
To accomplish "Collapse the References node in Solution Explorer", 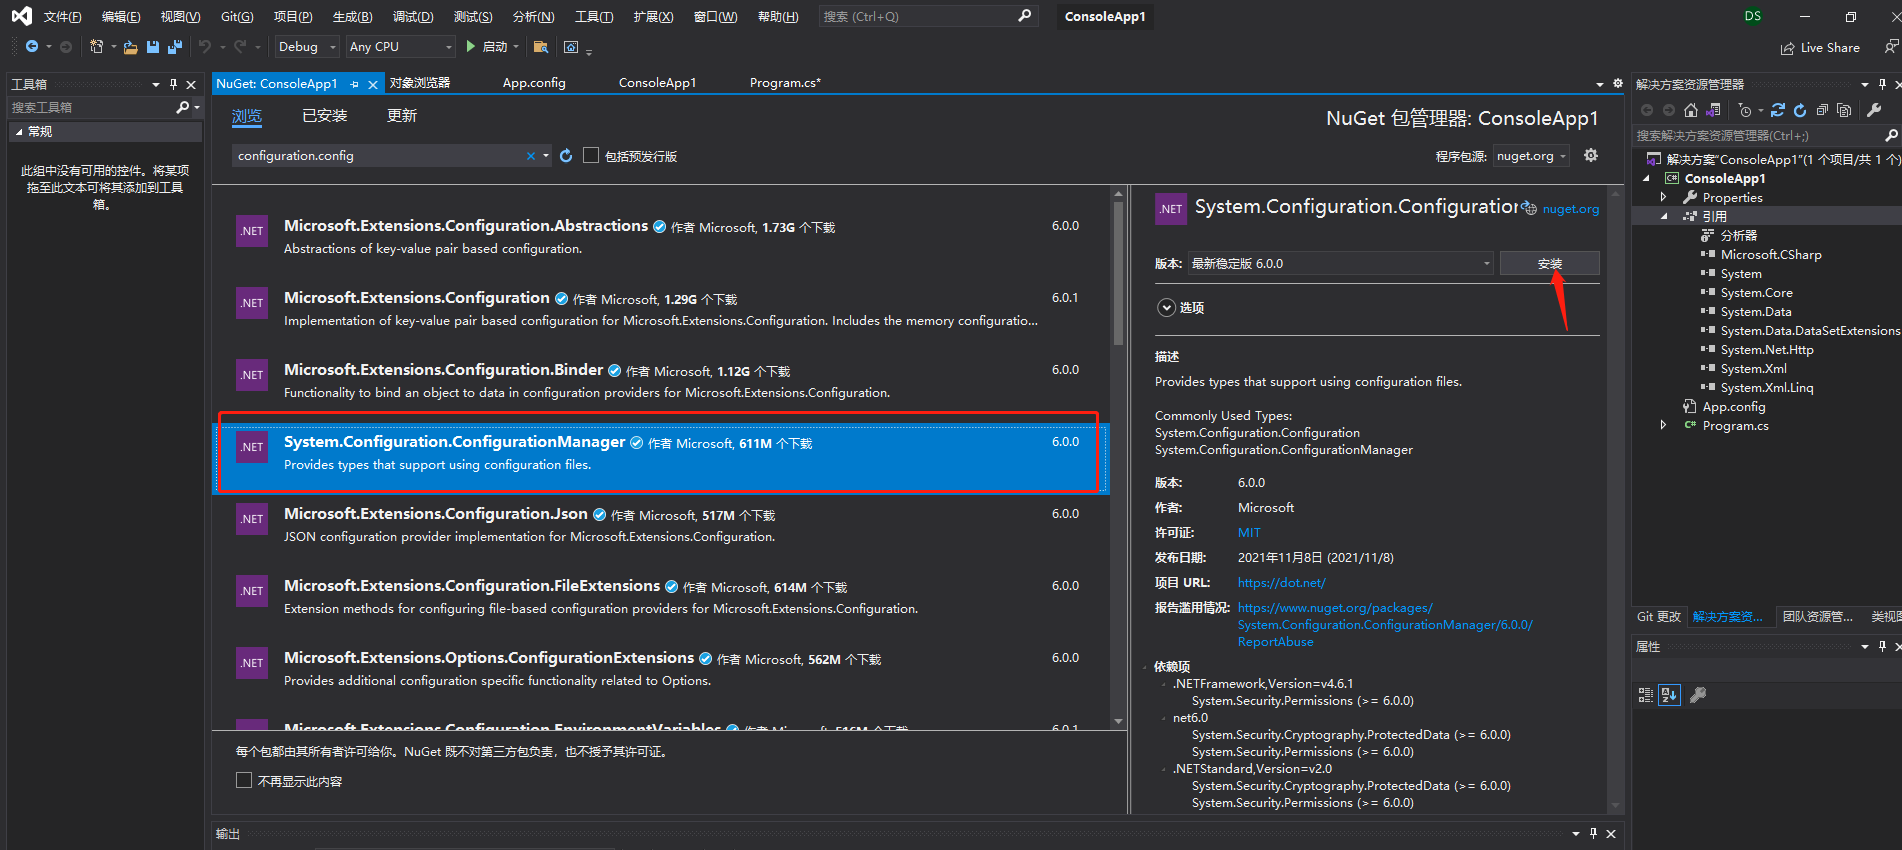I will pyautogui.click(x=1664, y=216).
